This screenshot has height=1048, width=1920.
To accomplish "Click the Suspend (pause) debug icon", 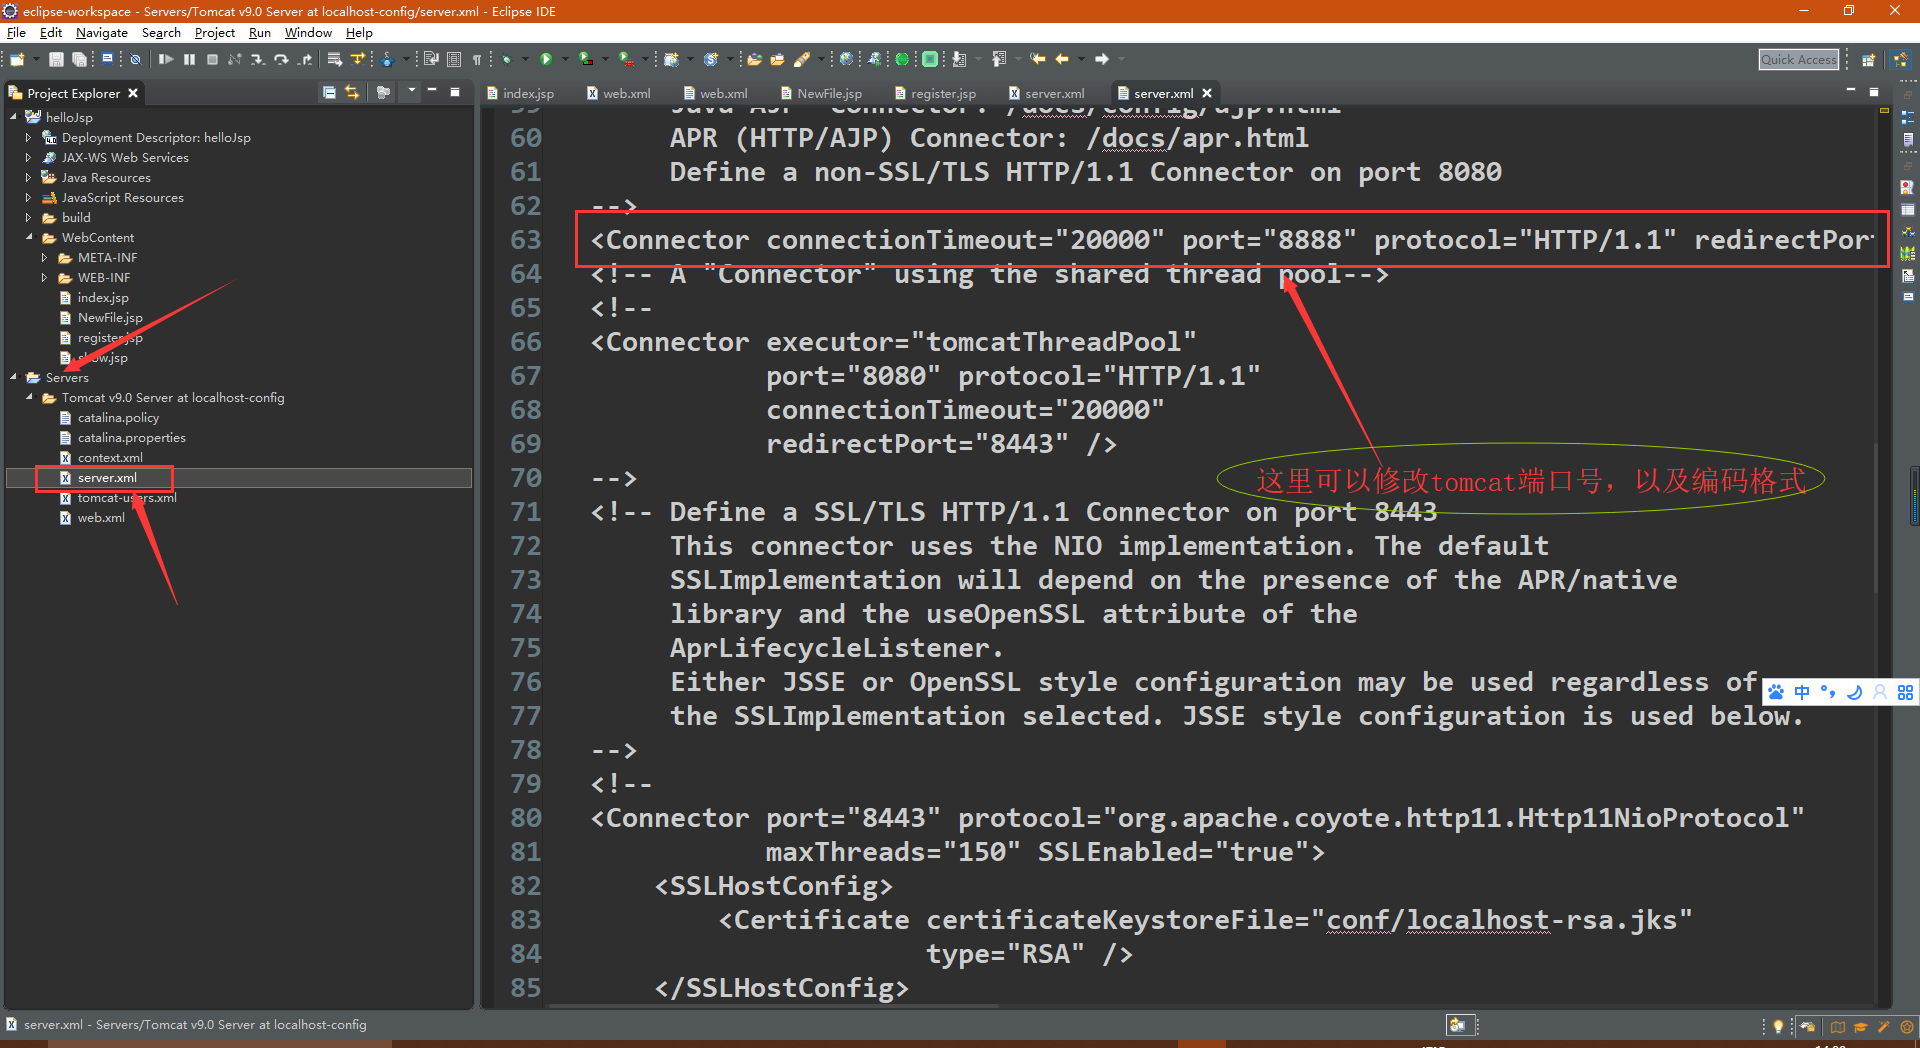I will pos(189,59).
